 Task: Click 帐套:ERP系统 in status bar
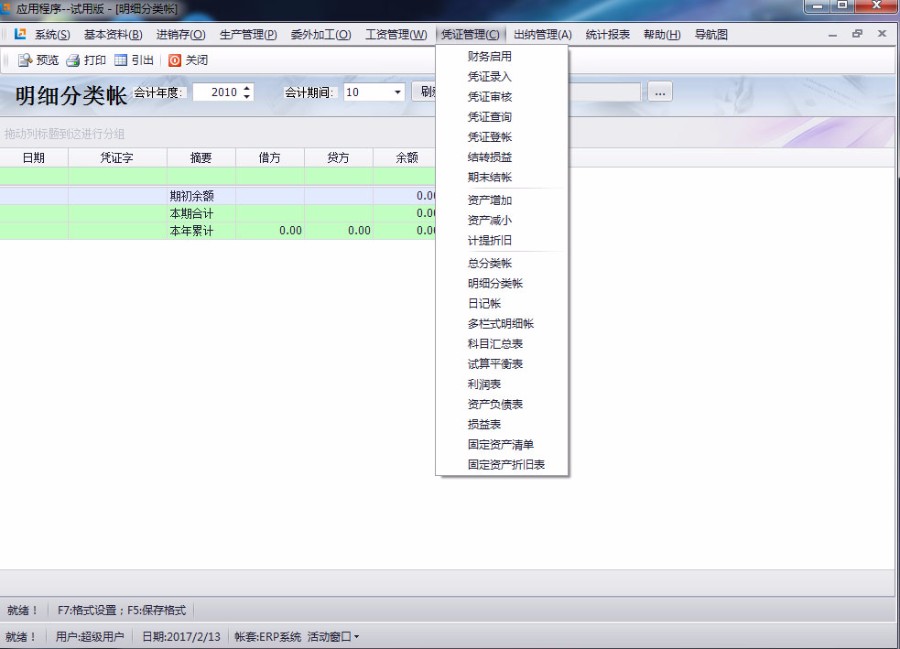(267, 636)
